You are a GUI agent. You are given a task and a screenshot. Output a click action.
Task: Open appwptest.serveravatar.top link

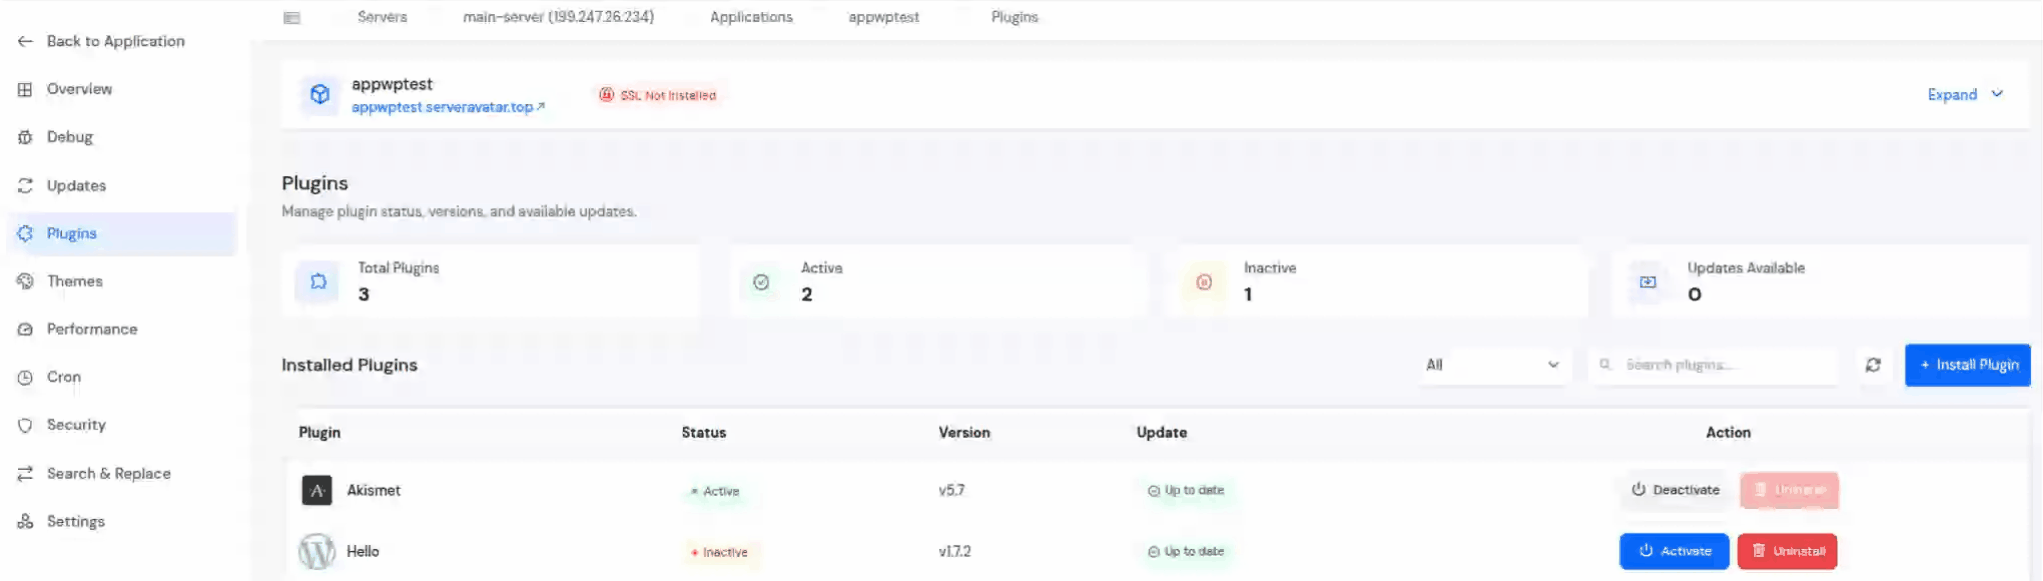pyautogui.click(x=447, y=107)
